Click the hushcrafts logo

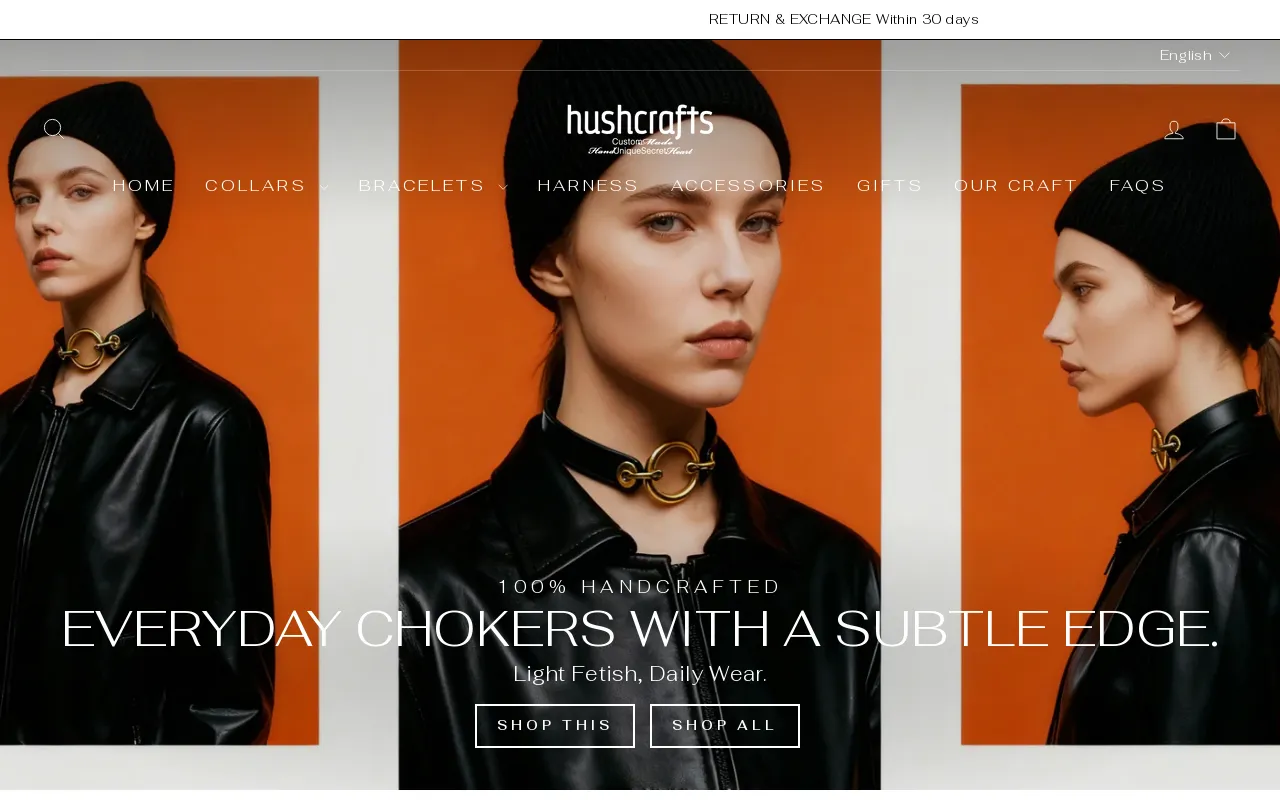pyautogui.click(x=640, y=129)
